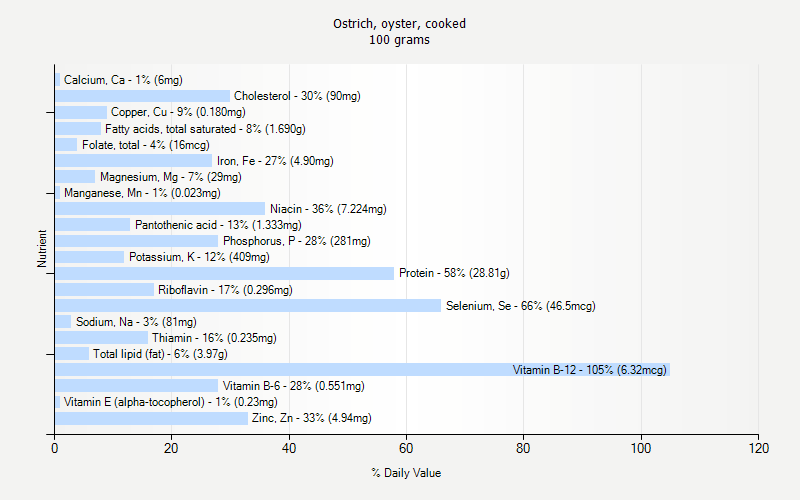The image size is (800, 500).
Task: Click the '% Daily Value' axis title
Action: pyautogui.click(x=406, y=473)
